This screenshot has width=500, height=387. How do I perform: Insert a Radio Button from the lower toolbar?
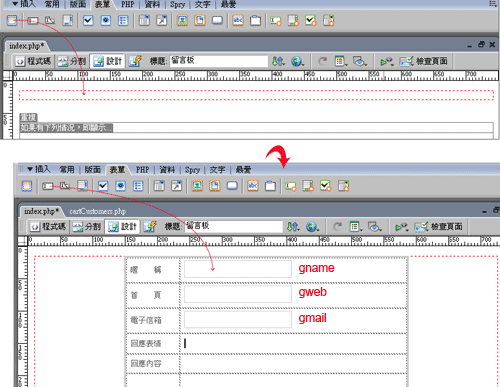(x=121, y=186)
